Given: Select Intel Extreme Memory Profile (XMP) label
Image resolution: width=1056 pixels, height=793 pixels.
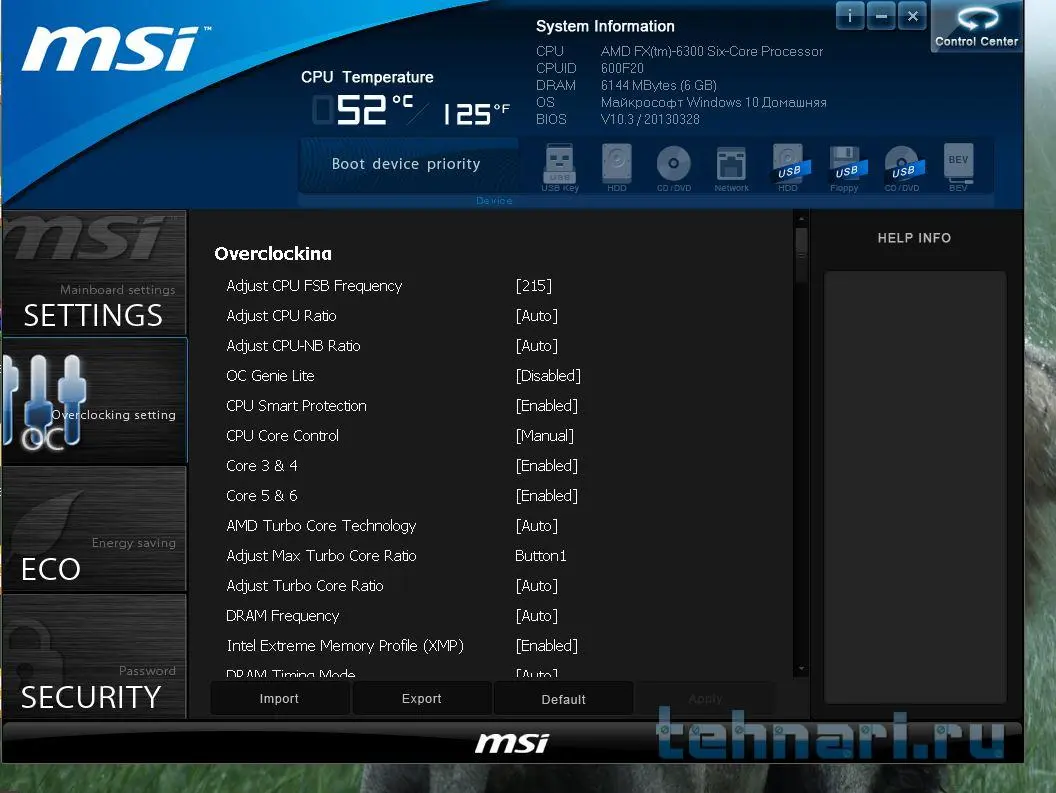Looking at the screenshot, I should coord(345,645).
